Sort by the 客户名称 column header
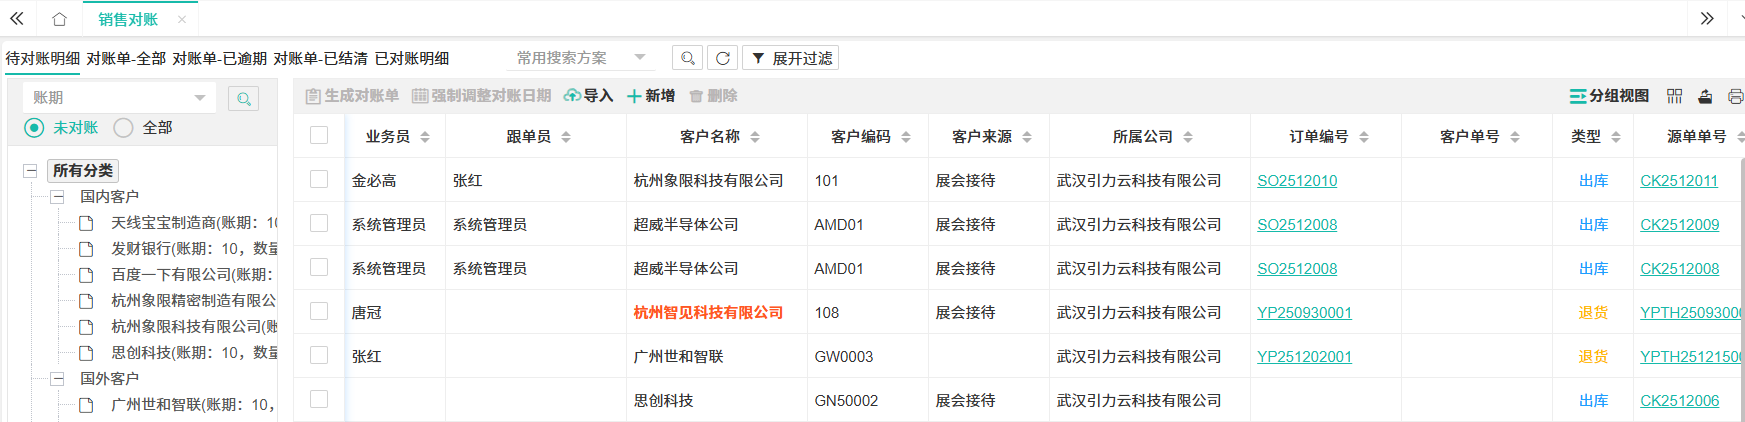This screenshot has width=1745, height=422. [710, 136]
